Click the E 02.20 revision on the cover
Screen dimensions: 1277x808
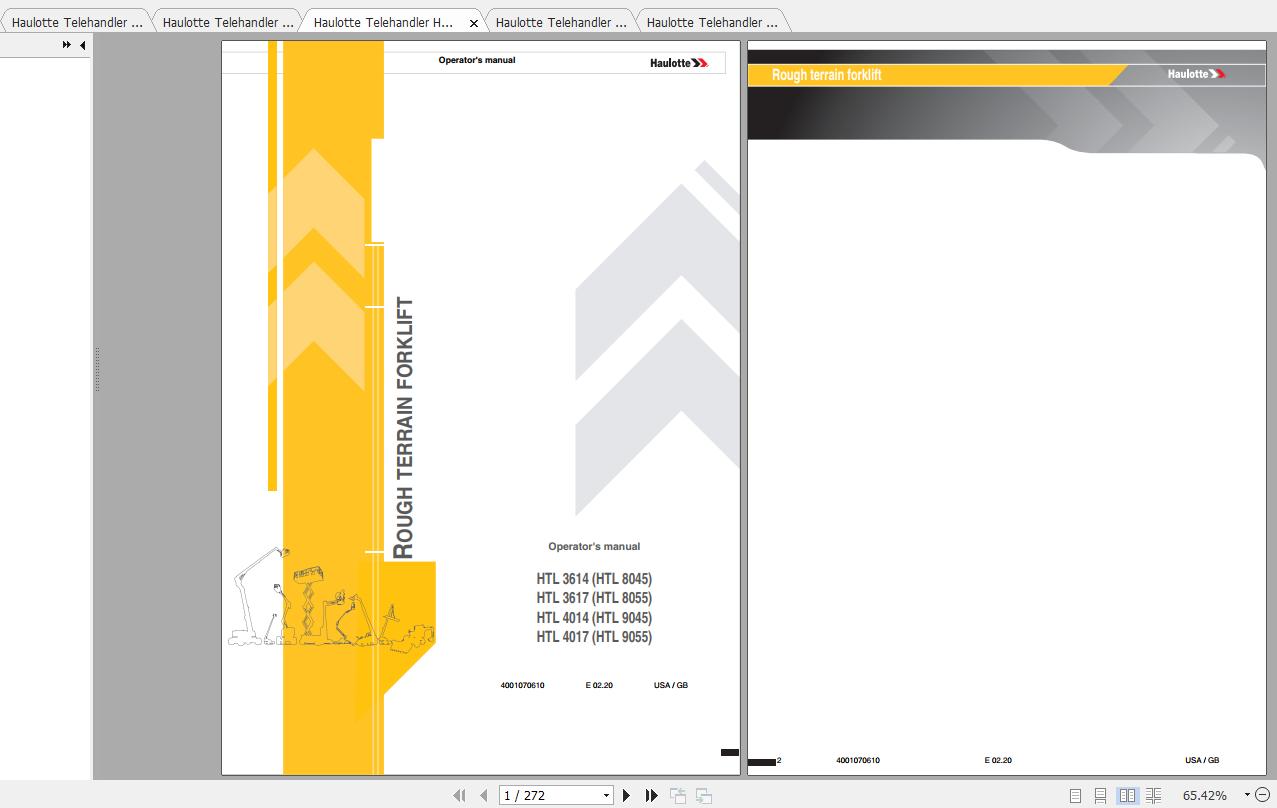[x=599, y=685]
